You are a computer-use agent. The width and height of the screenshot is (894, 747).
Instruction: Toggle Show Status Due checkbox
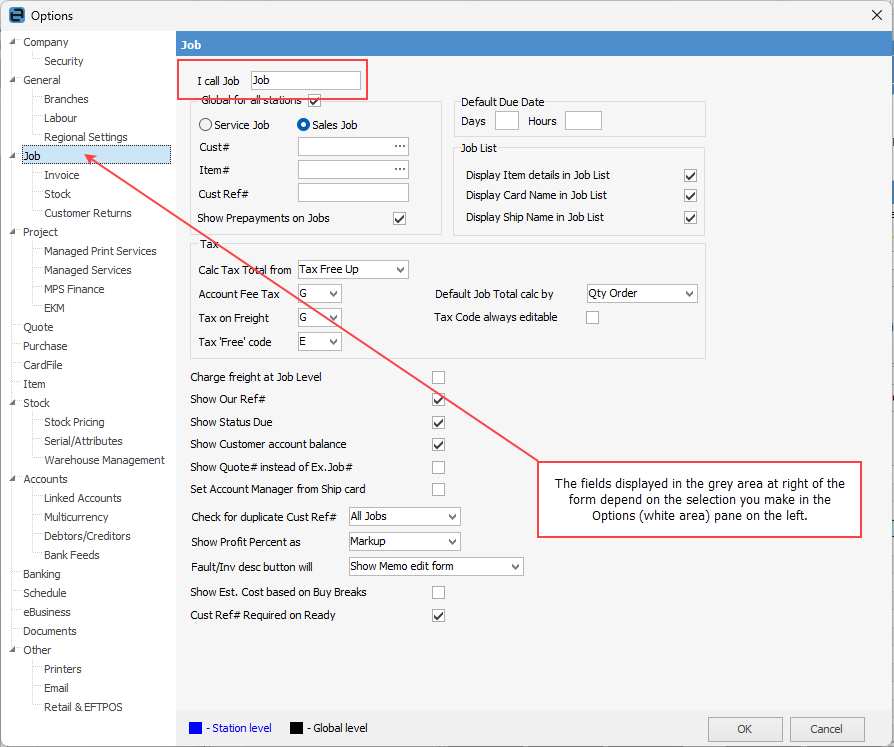tap(438, 423)
